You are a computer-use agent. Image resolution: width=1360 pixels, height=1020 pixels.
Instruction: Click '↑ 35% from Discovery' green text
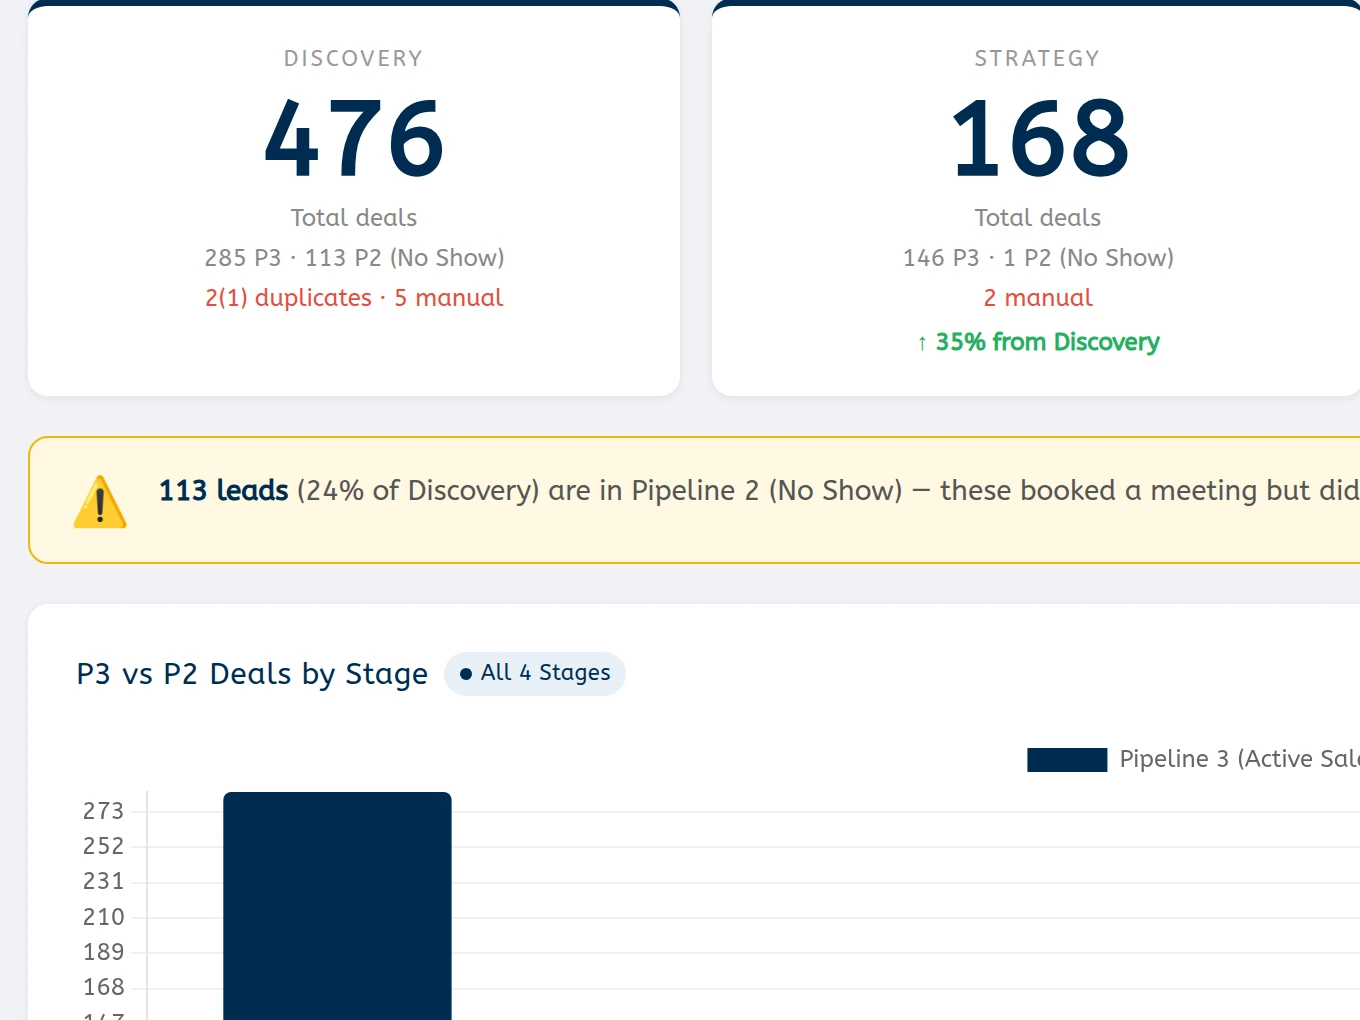(1038, 342)
